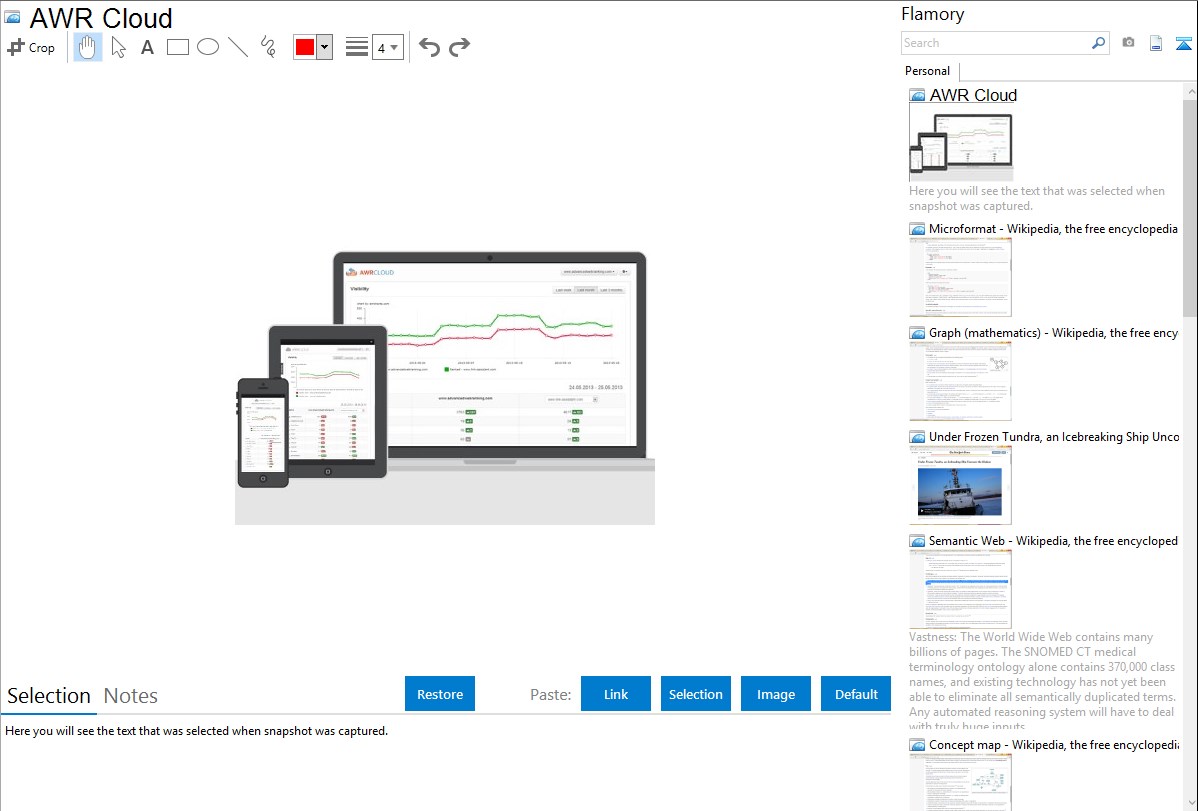Viewport: 1198px width, 811px height.
Task: Paste as Selection
Action: click(x=696, y=694)
